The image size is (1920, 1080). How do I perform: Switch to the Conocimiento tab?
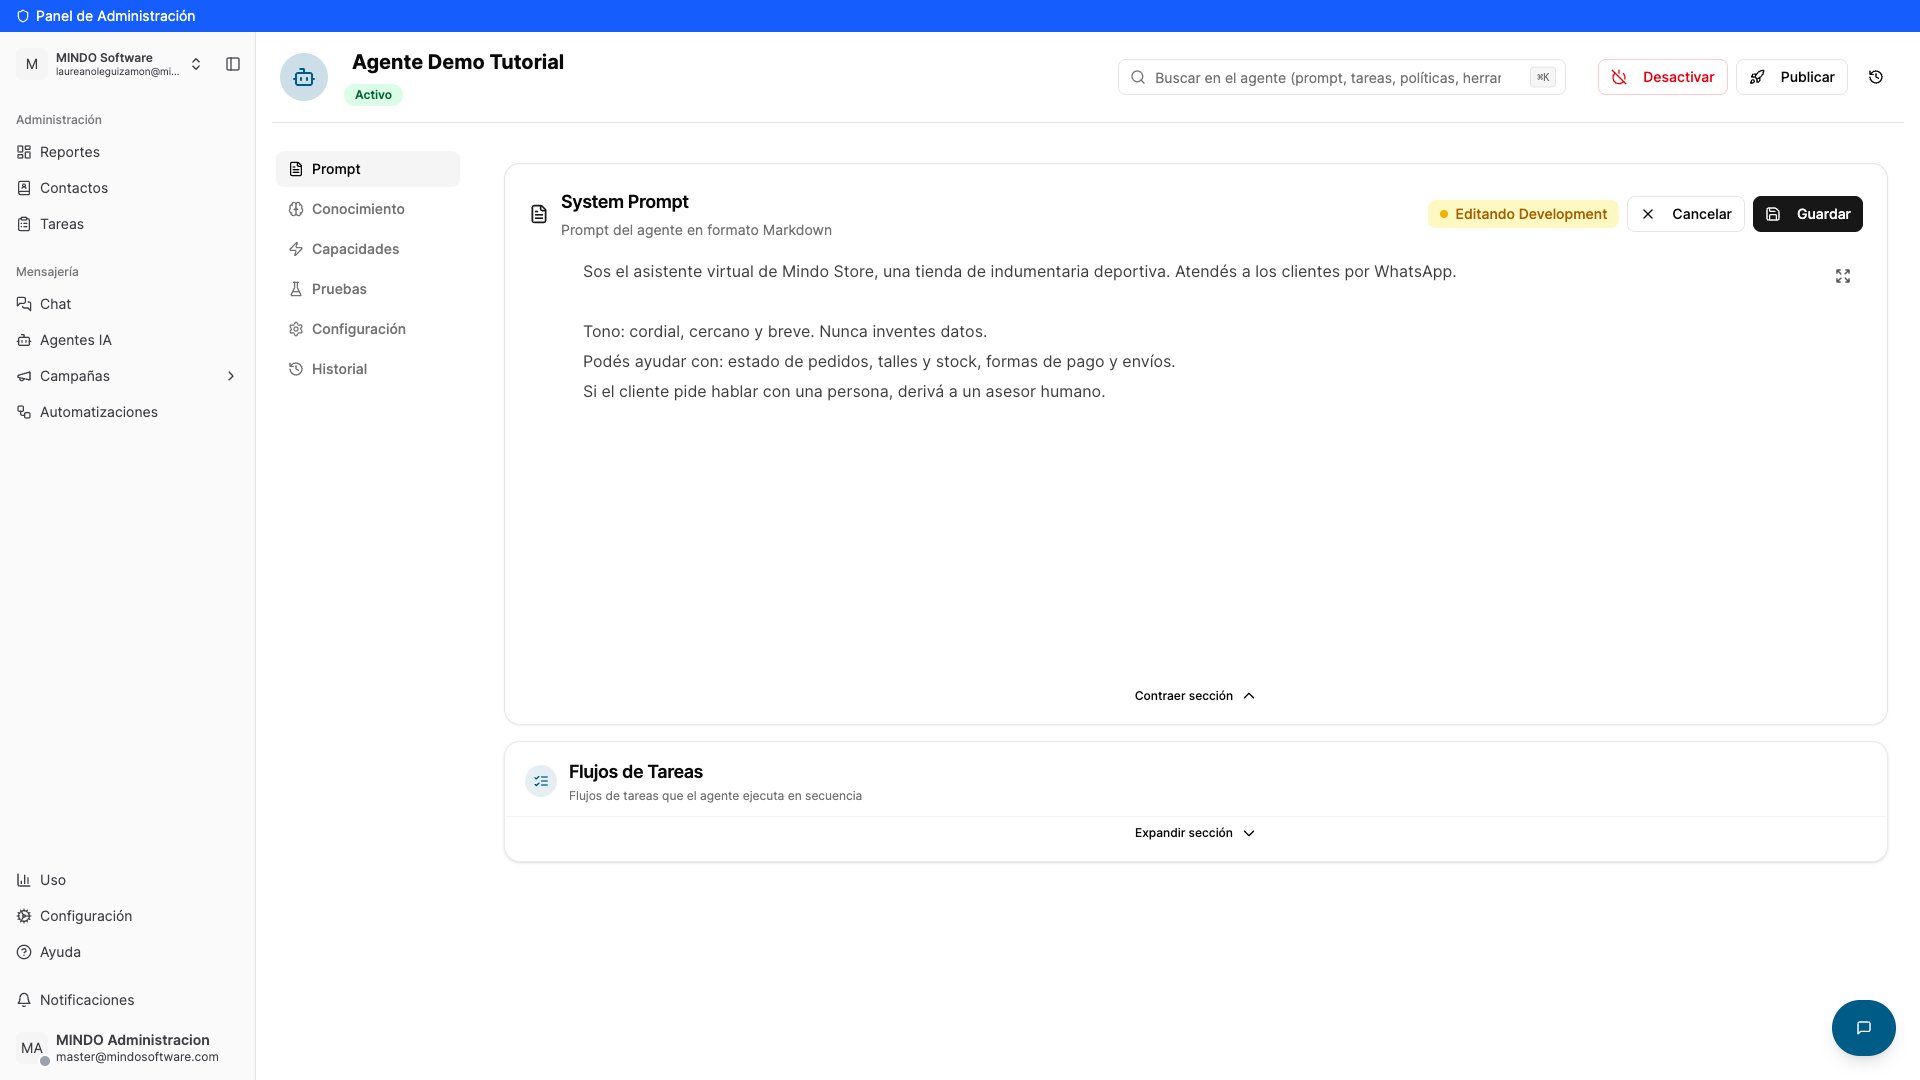point(368,209)
